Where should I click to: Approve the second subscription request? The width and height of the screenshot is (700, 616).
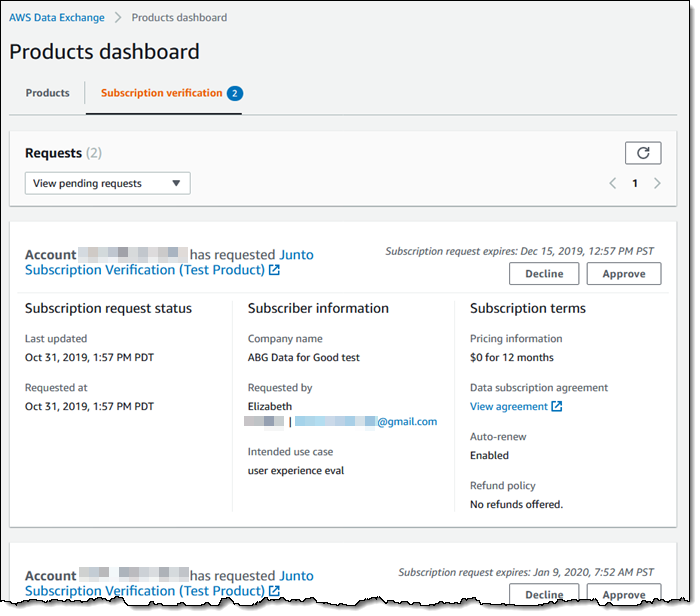click(623, 594)
